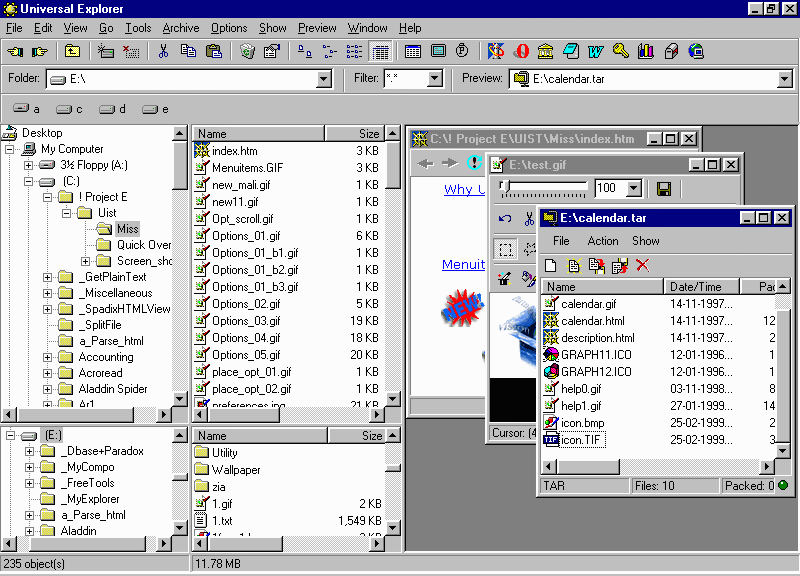Go up one folder level icon

tap(72, 51)
